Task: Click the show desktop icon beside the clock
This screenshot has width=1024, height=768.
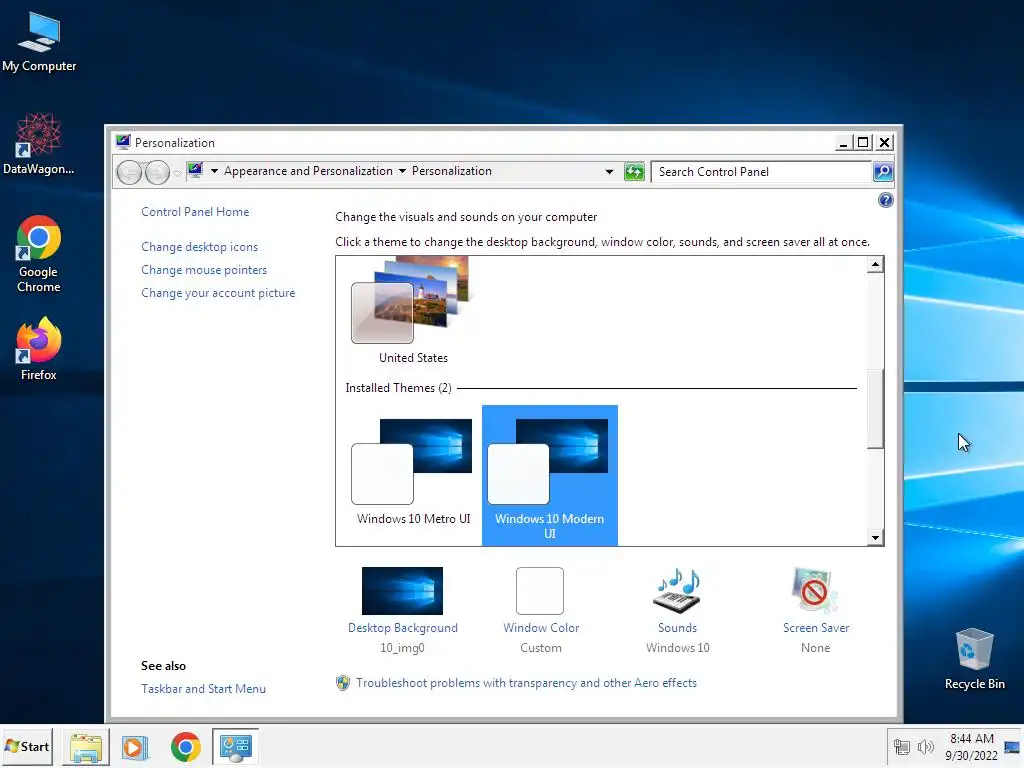Action: pyautogui.click(x=1012, y=747)
